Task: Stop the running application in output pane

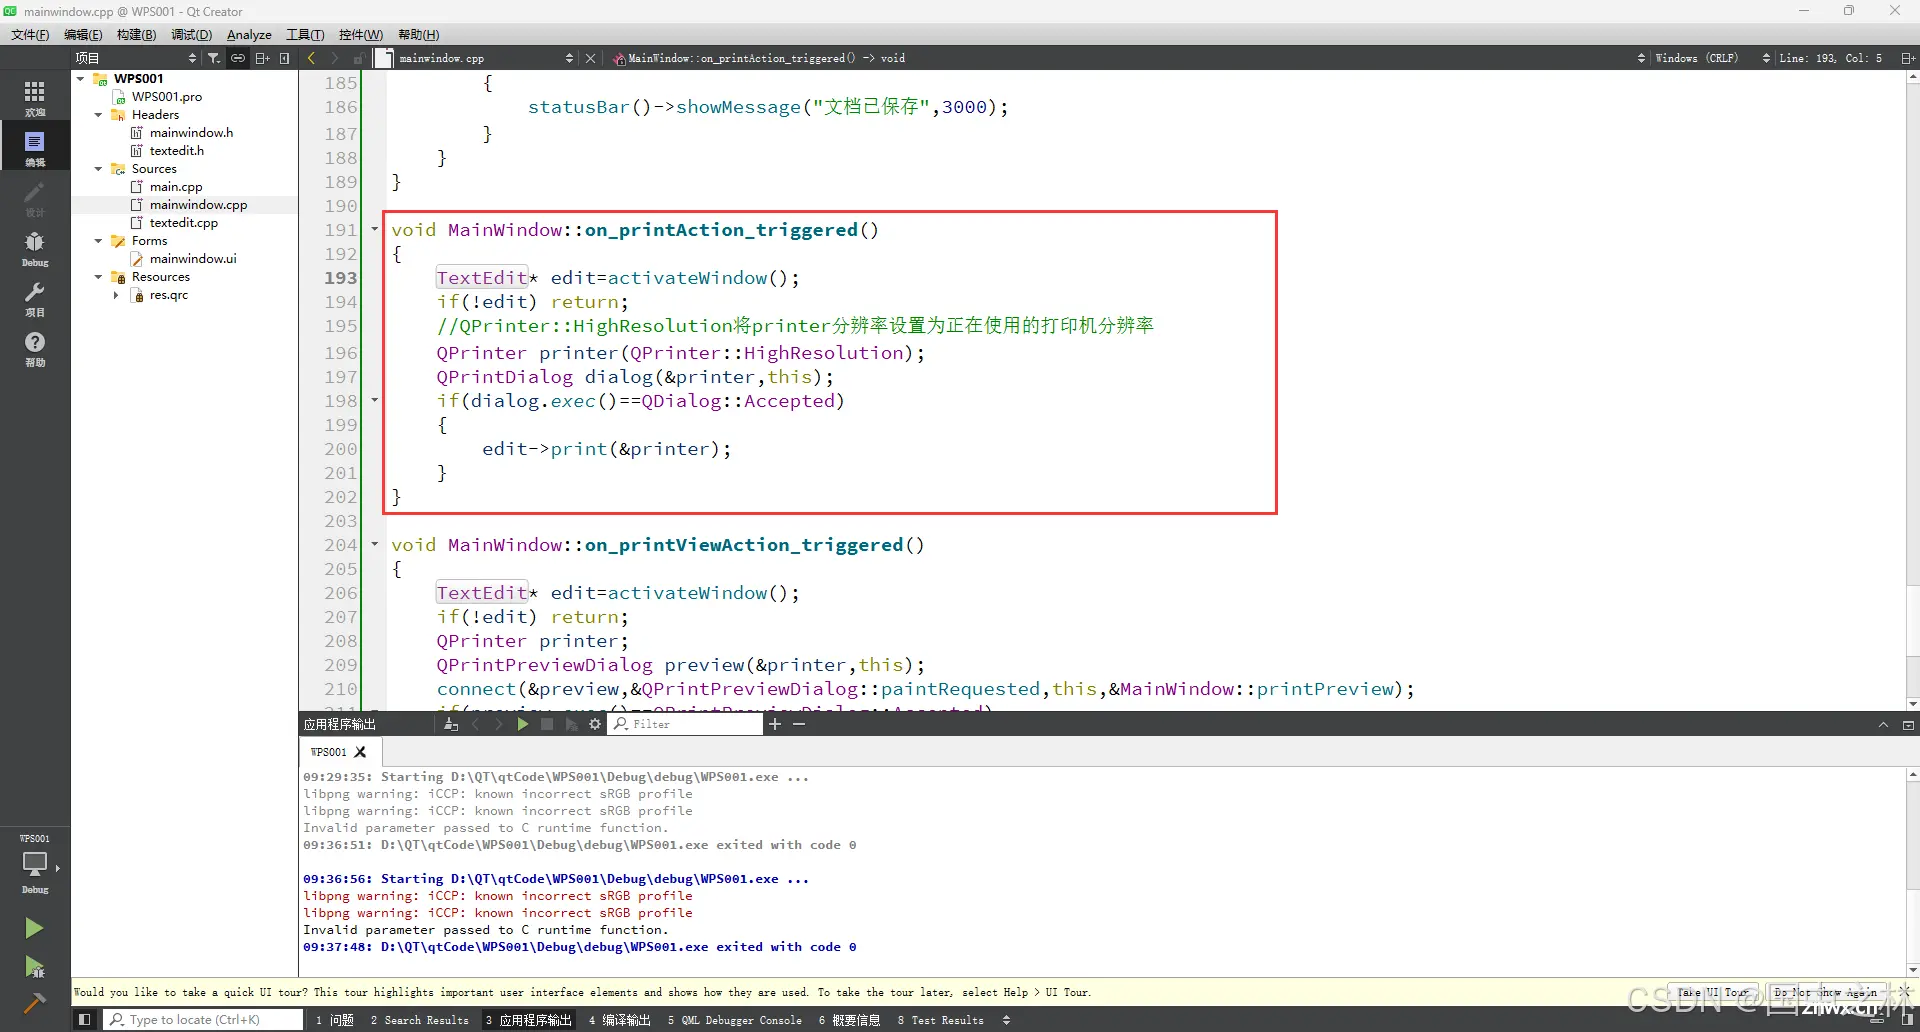Action: click(547, 724)
